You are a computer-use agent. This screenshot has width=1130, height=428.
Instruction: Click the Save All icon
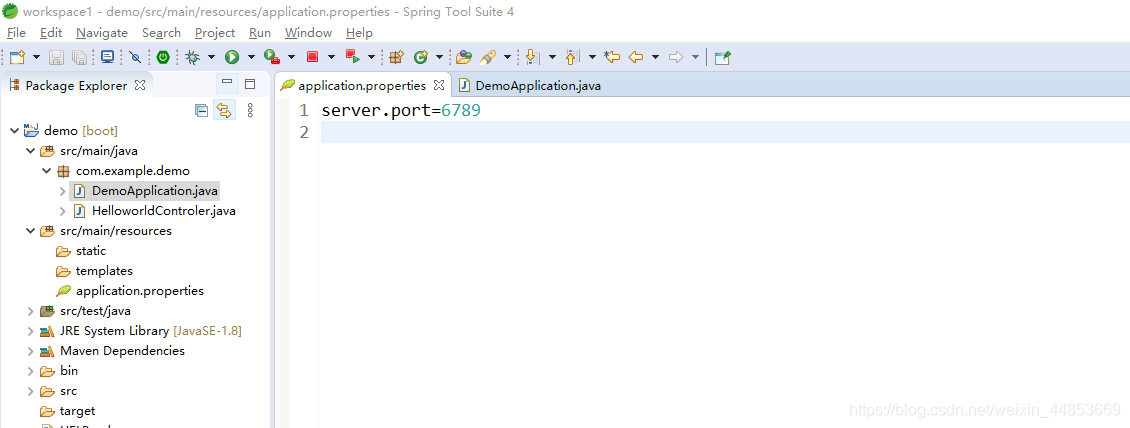(x=79, y=57)
